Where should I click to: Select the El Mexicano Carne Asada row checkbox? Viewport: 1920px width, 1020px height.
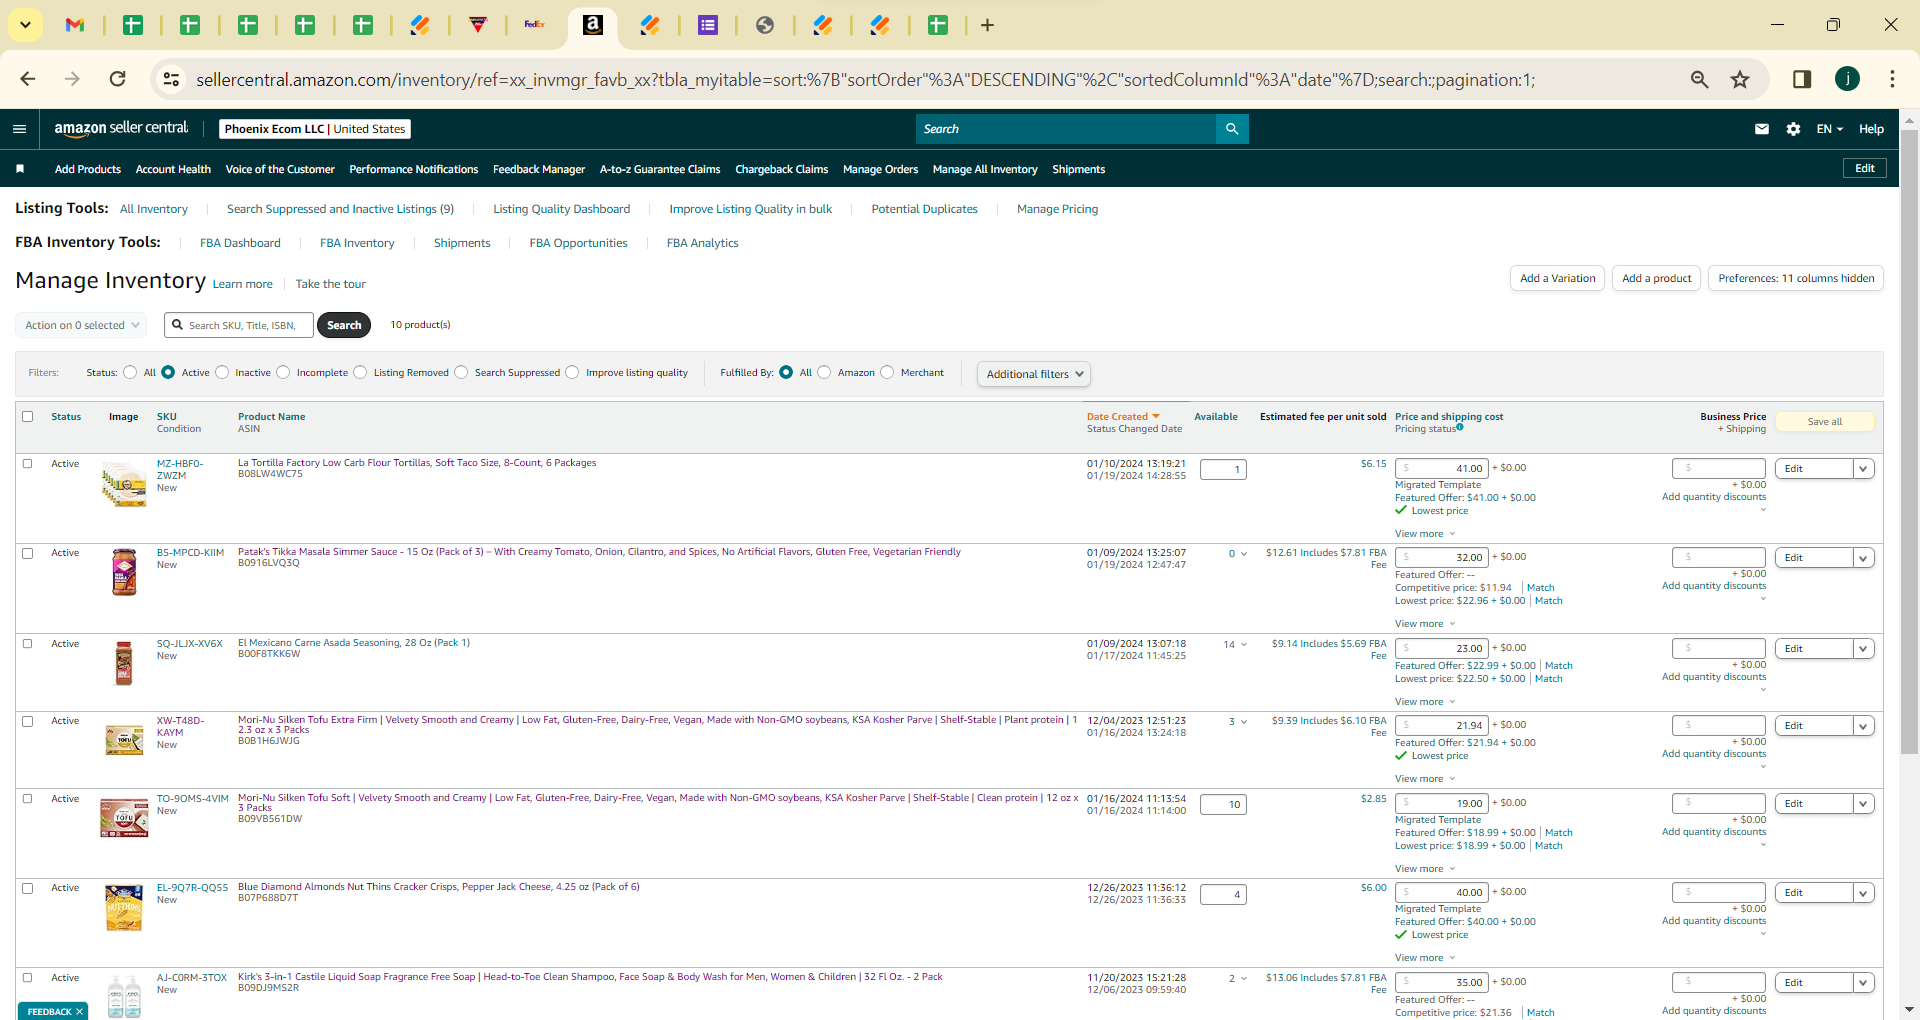point(28,644)
